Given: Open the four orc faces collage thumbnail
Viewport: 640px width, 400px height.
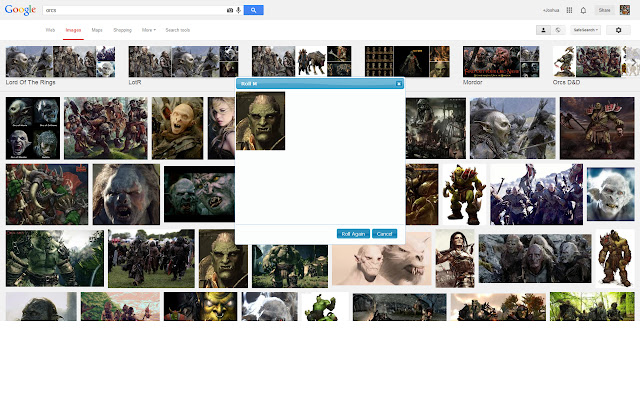Looking at the screenshot, I should coord(33,128).
